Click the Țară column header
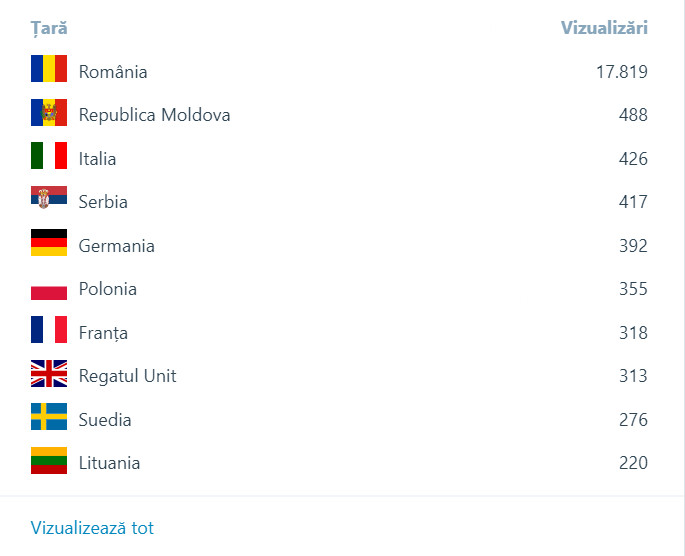Viewport: 685px width, 556px height. pos(49,28)
